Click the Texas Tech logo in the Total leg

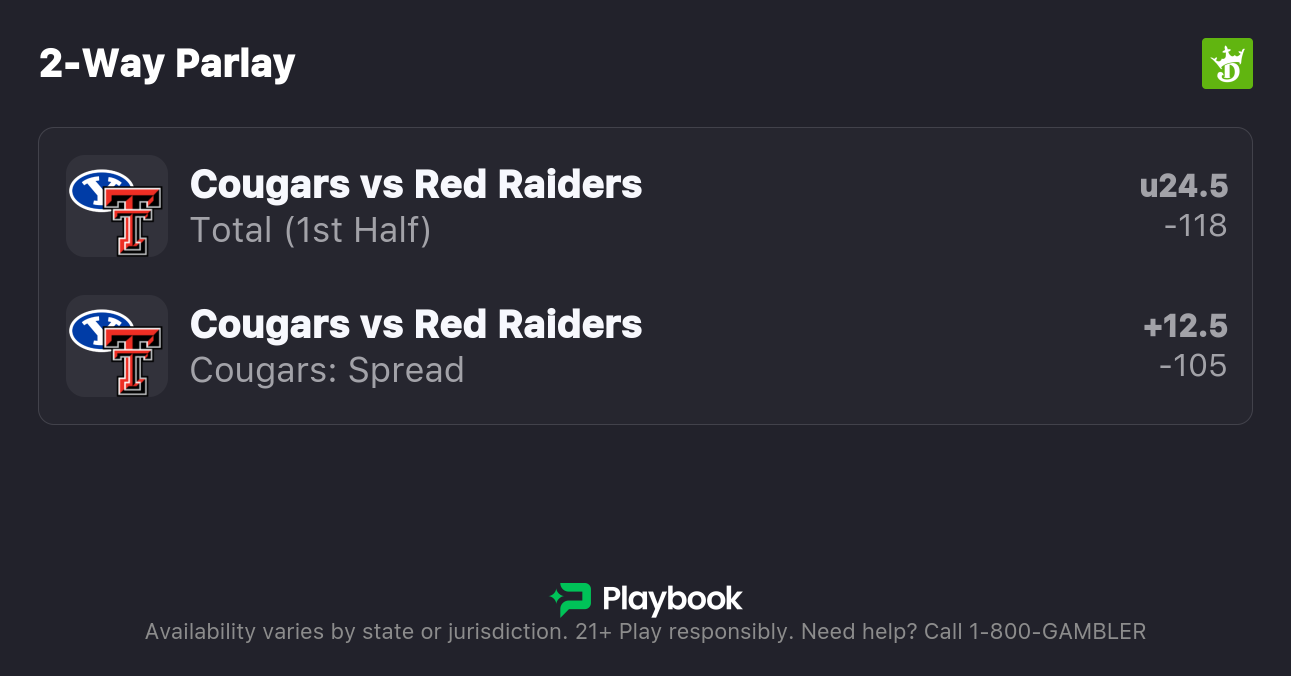(133, 219)
